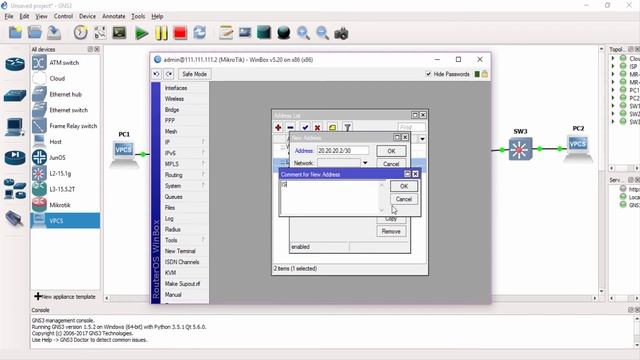
Task: Click the Draw ellipse icon
Action: 283,33
